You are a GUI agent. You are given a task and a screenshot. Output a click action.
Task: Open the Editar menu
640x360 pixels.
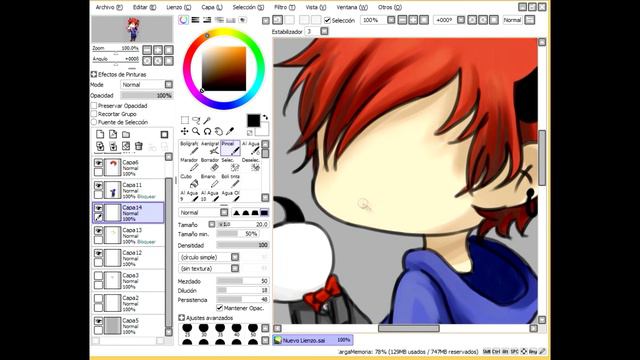pyautogui.click(x=144, y=7)
